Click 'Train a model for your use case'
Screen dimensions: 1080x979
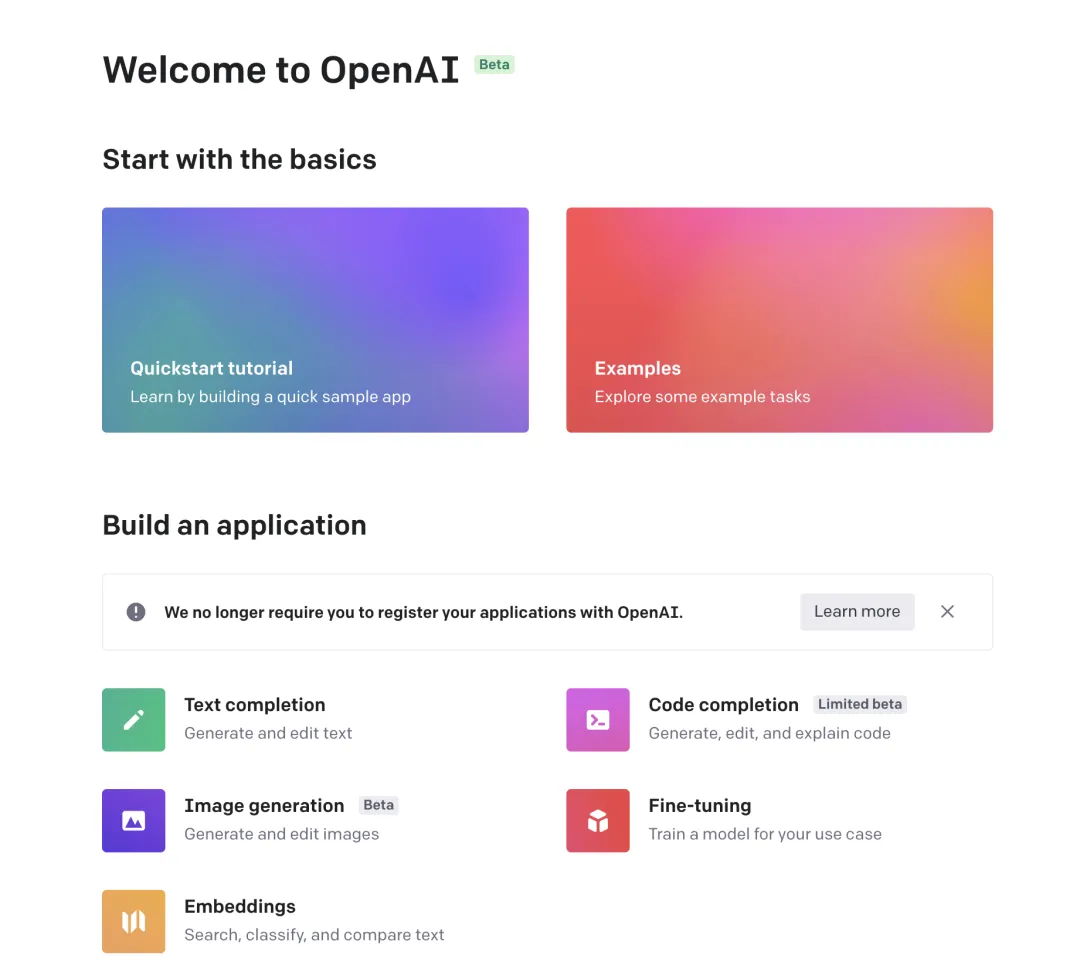click(x=765, y=834)
